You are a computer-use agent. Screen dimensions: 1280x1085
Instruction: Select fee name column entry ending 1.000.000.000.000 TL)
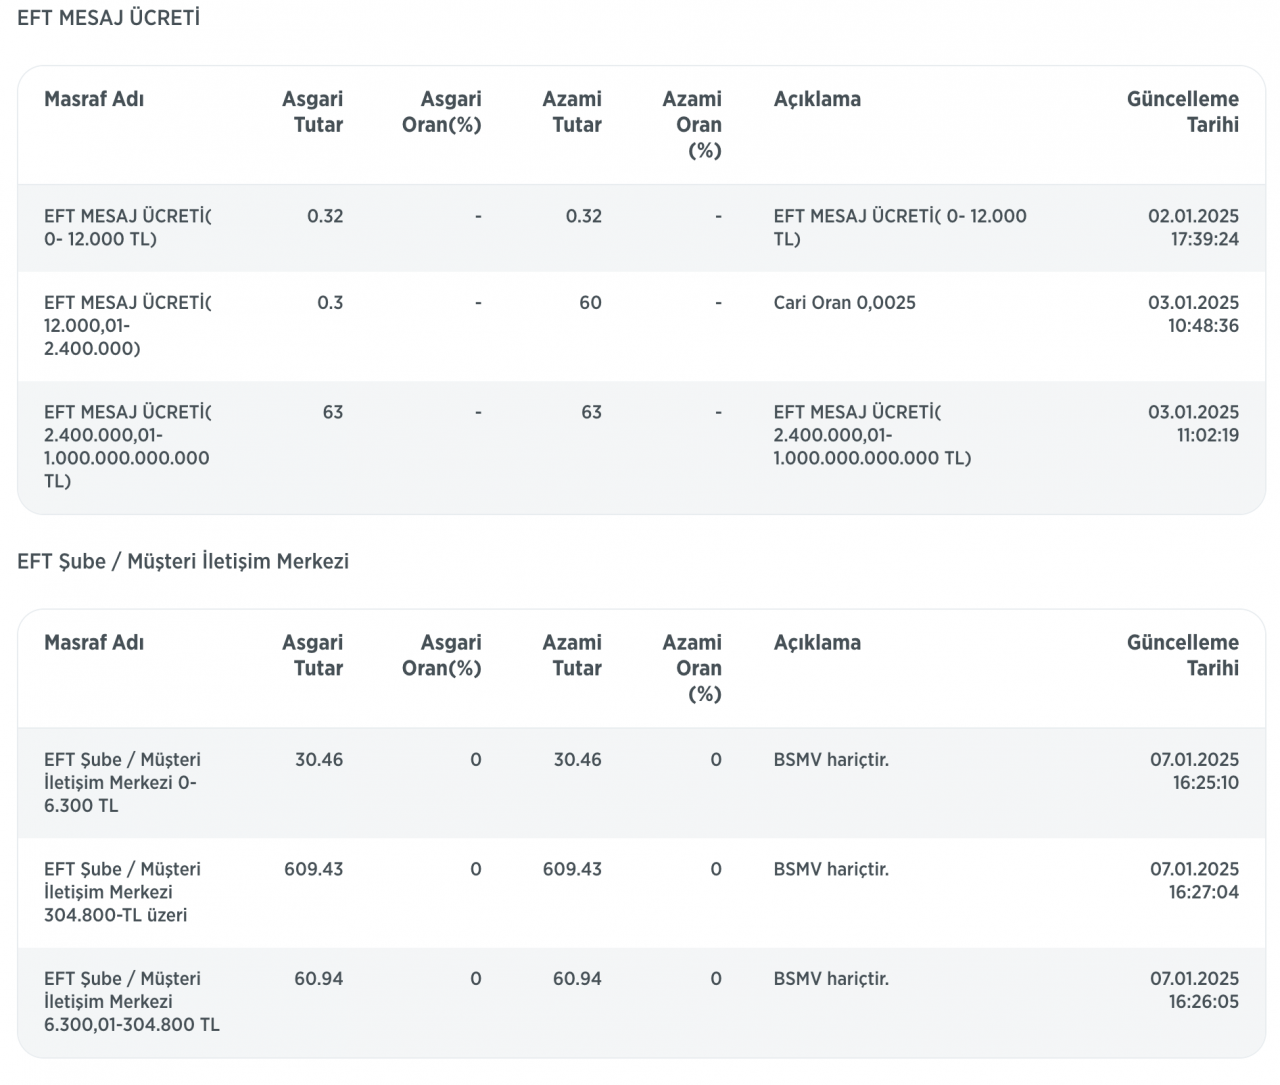(128, 446)
